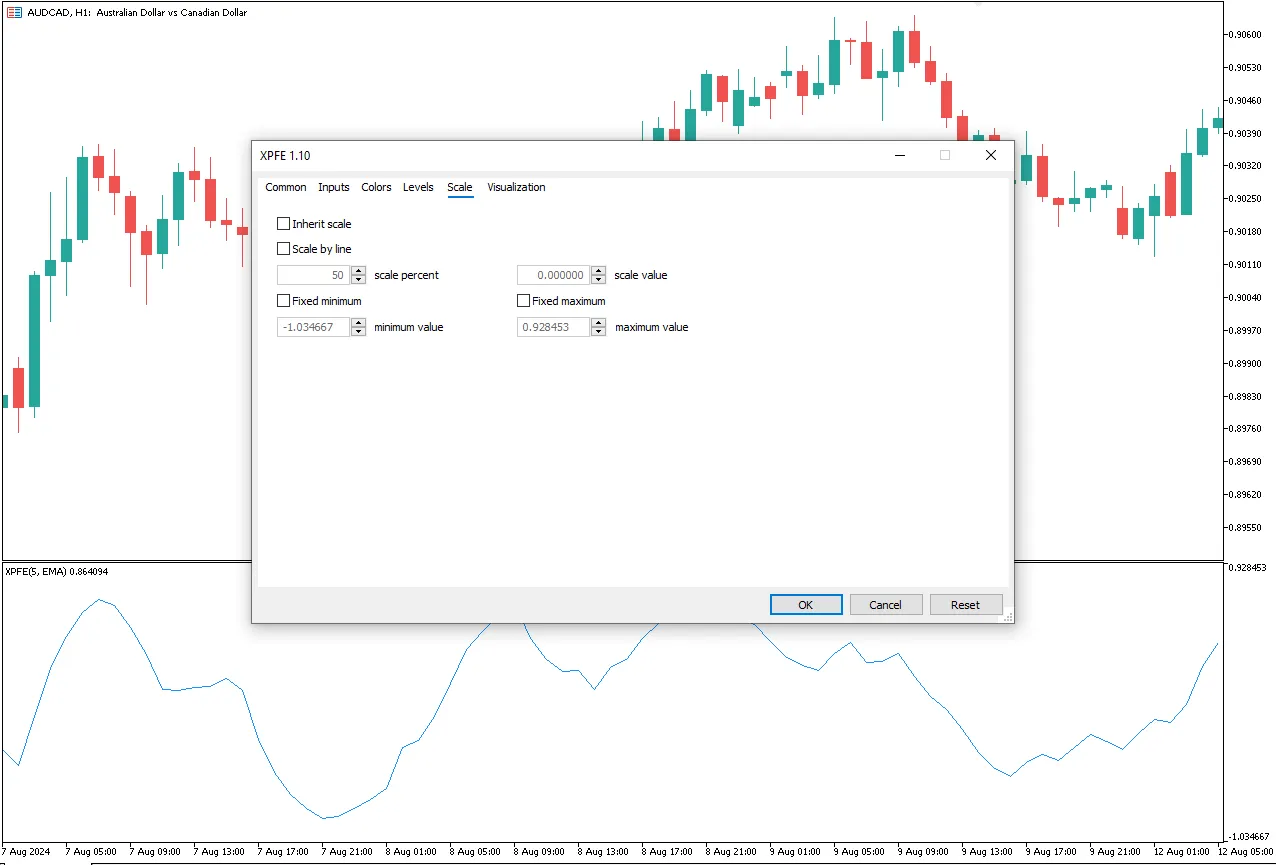
Task: Minimize the XPFE 1.10 dialog
Action: point(900,155)
